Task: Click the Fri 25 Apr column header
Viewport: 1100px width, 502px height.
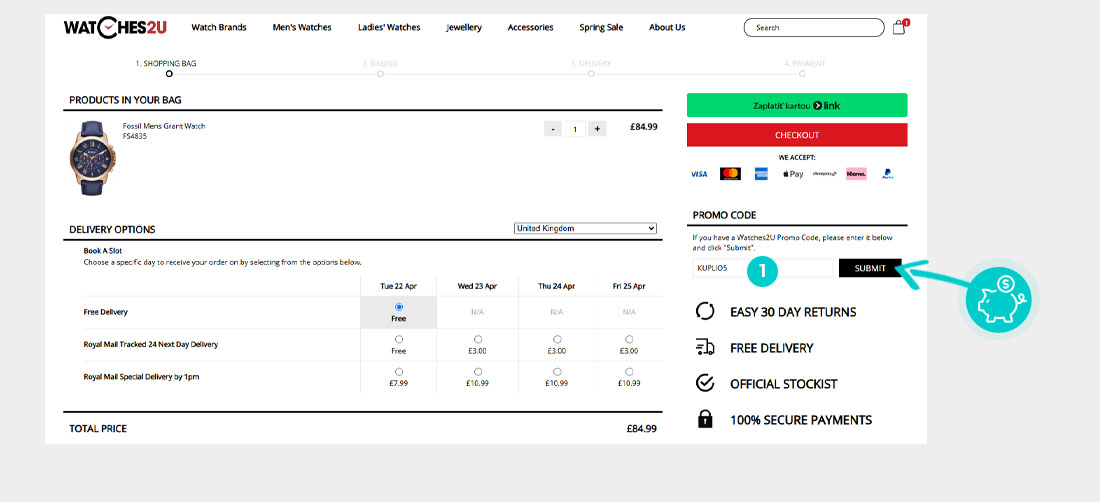Action: tap(629, 286)
